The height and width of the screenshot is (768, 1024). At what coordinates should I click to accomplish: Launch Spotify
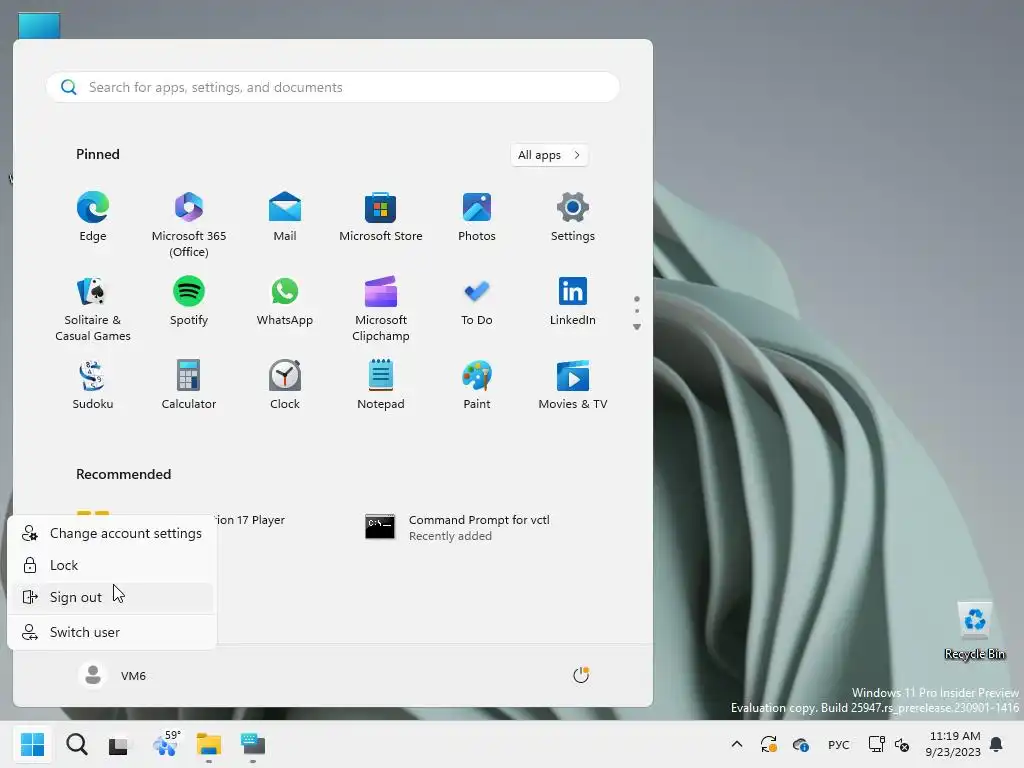189,301
